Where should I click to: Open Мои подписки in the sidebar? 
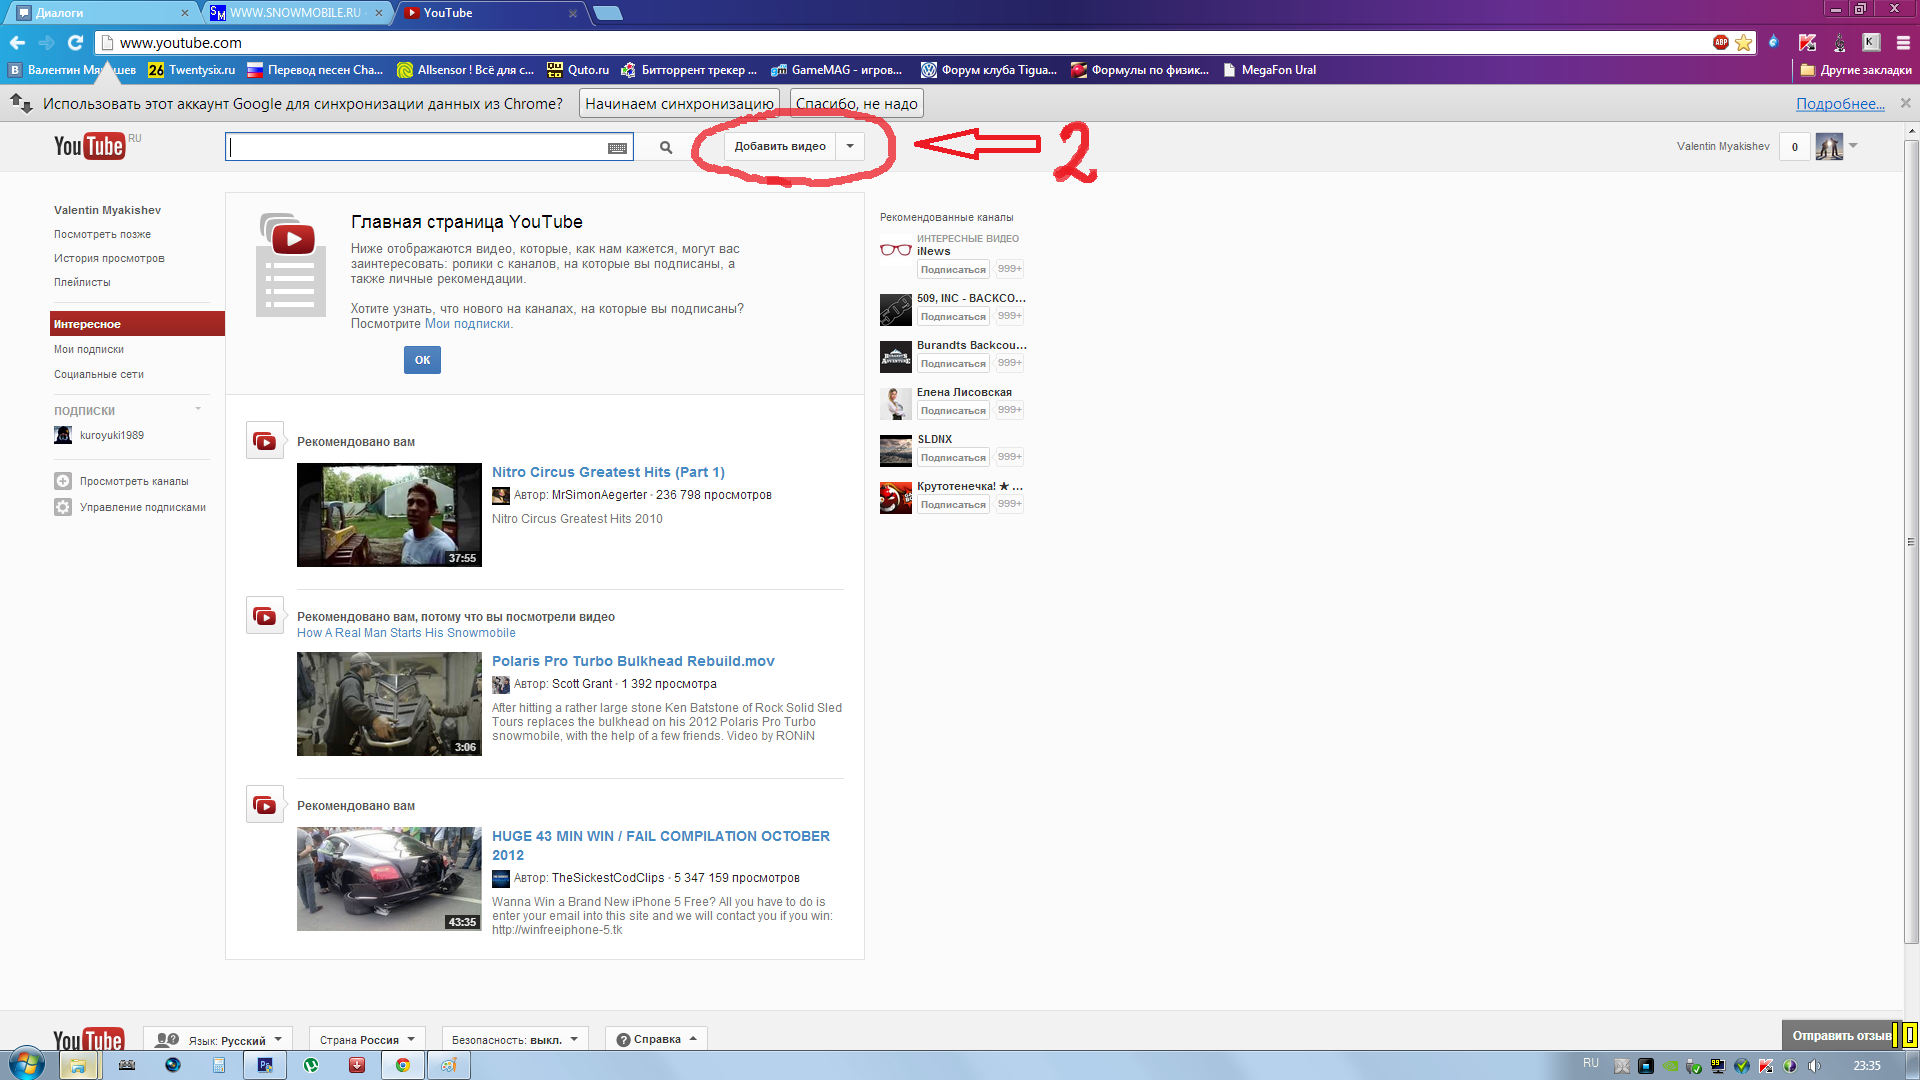click(89, 349)
